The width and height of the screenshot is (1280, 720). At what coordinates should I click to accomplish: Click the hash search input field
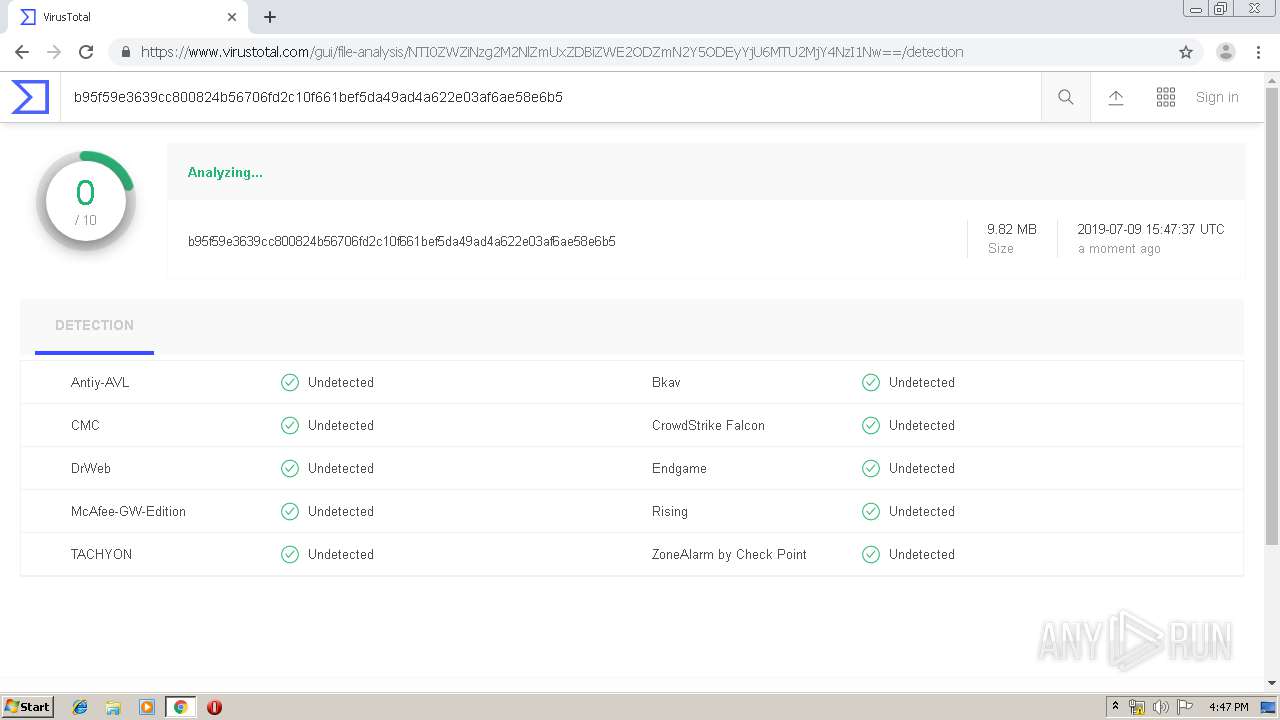pyautogui.click(x=550, y=97)
